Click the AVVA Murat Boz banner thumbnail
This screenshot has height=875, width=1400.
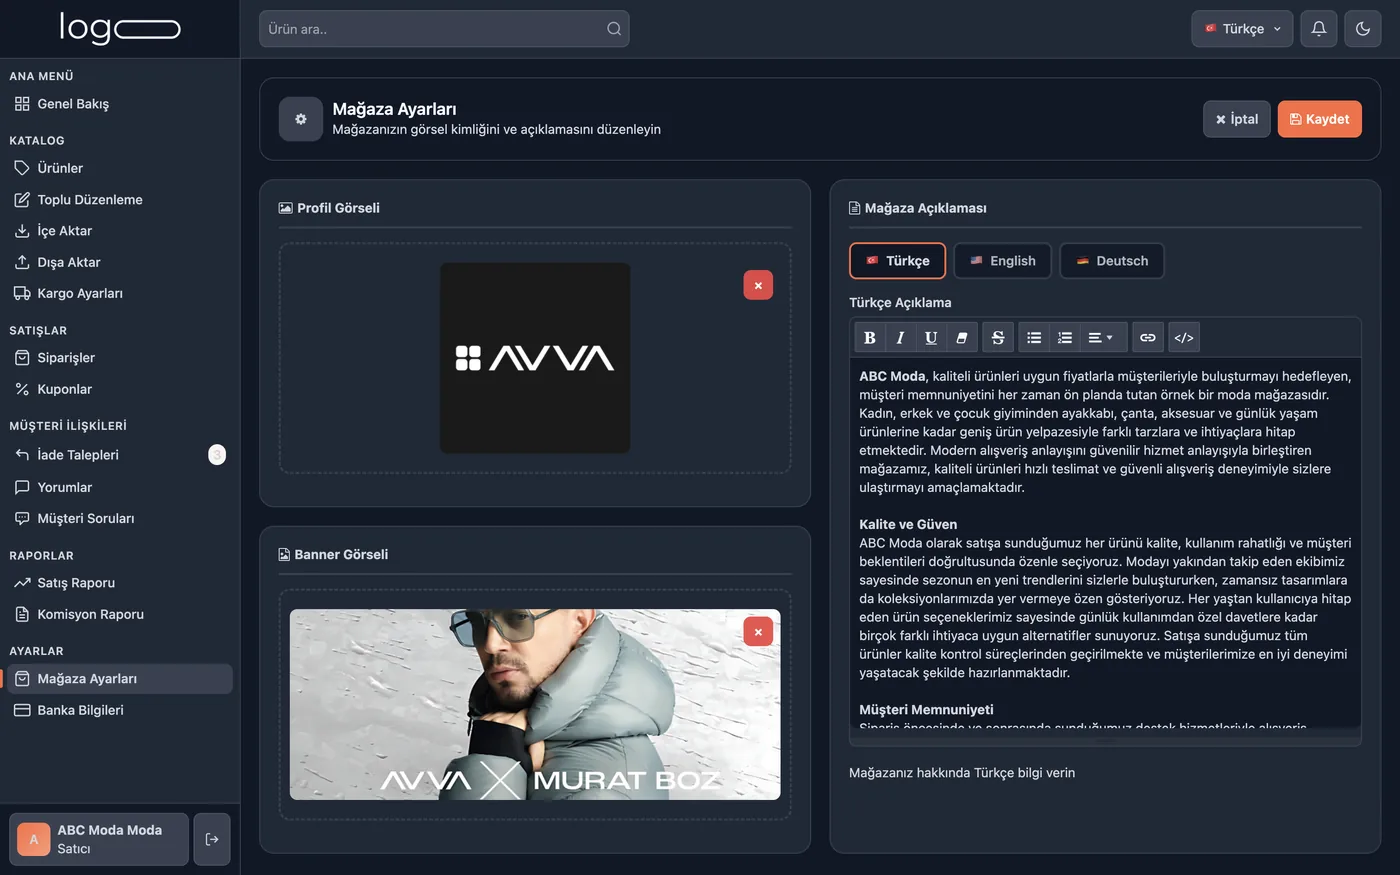tap(535, 705)
